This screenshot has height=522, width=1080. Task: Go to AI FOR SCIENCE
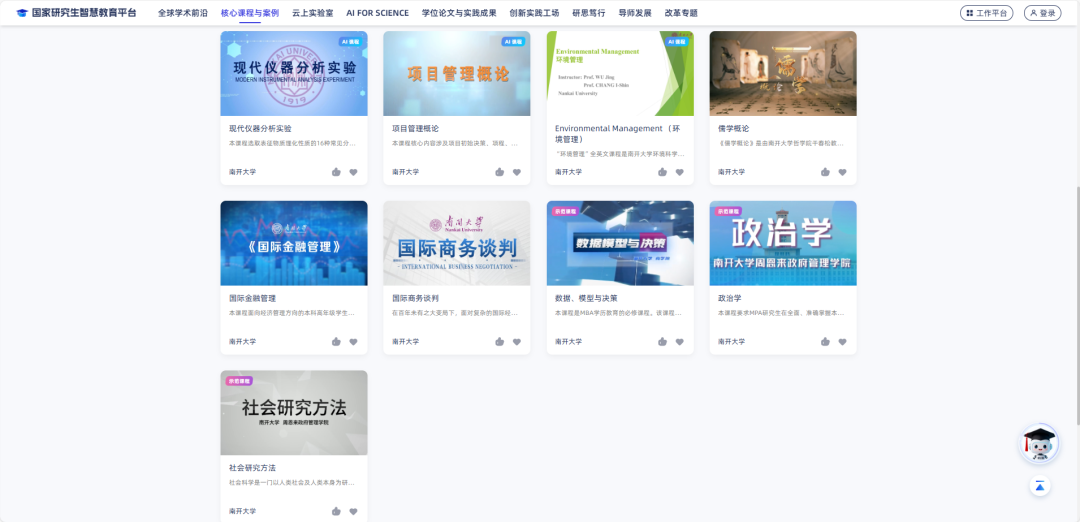[377, 13]
